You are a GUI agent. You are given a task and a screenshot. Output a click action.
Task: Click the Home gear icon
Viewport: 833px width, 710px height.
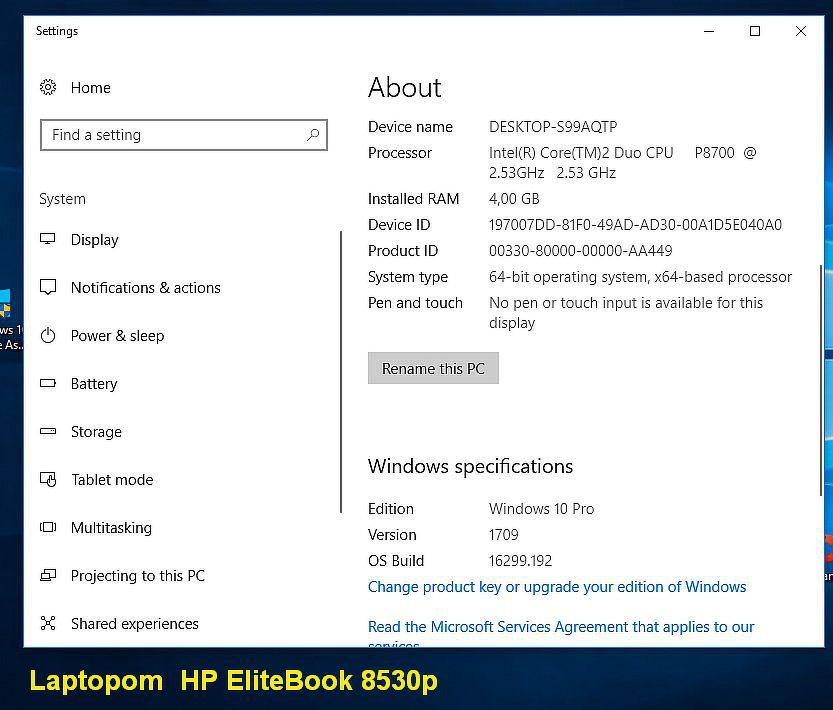pos(48,87)
